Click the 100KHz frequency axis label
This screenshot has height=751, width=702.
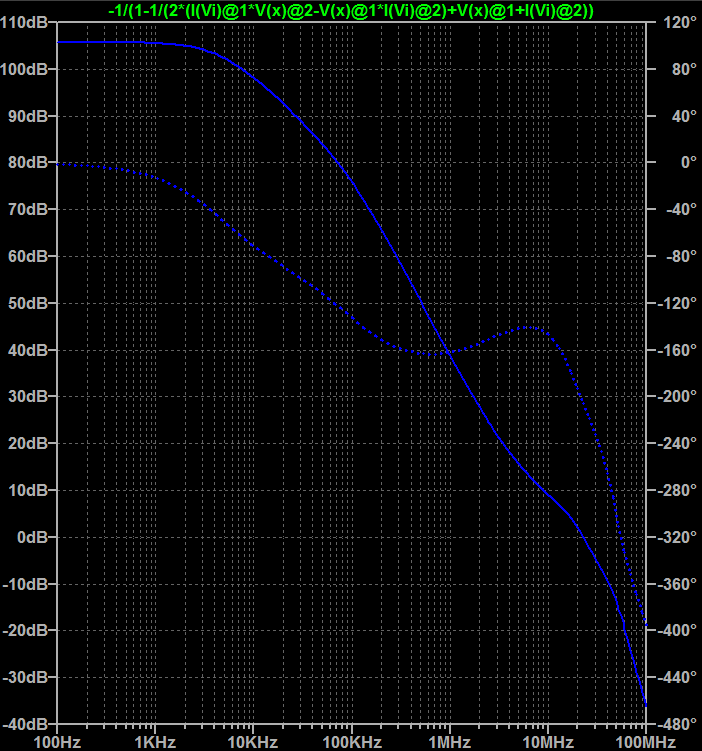[x=352, y=742]
